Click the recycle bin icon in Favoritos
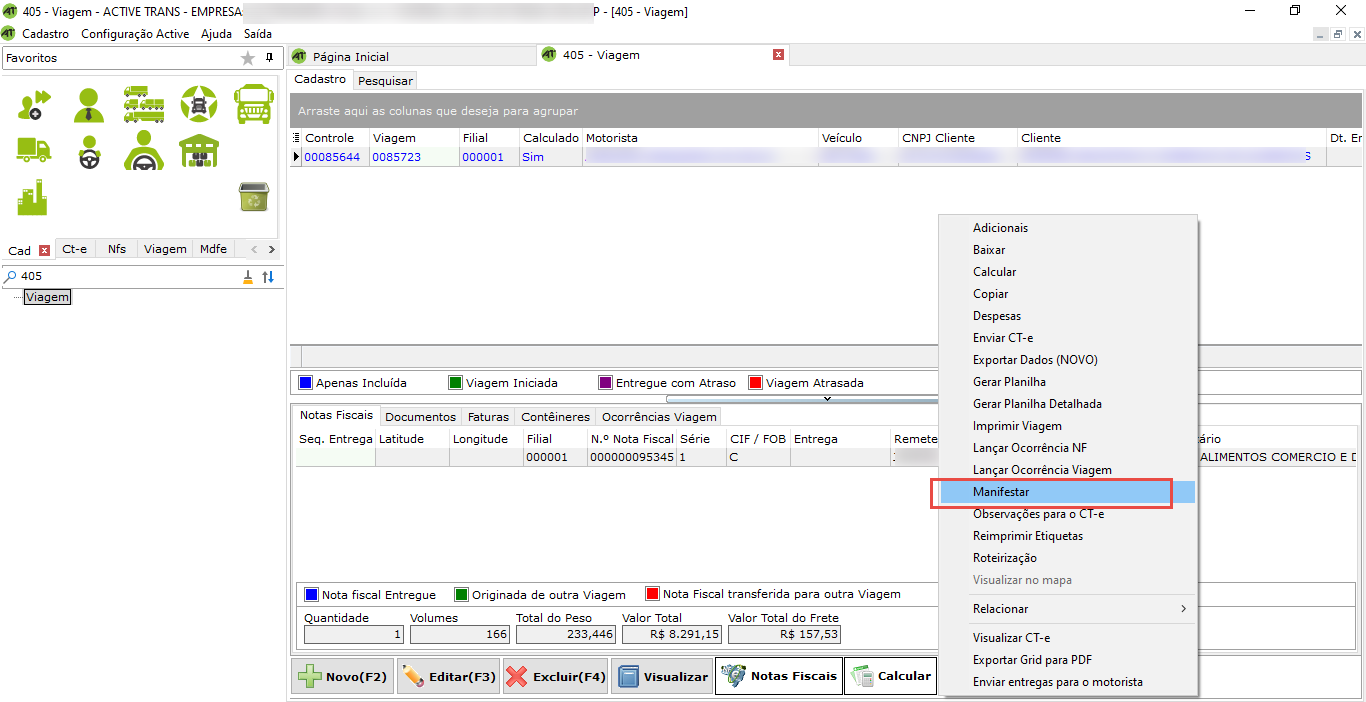 click(x=253, y=197)
